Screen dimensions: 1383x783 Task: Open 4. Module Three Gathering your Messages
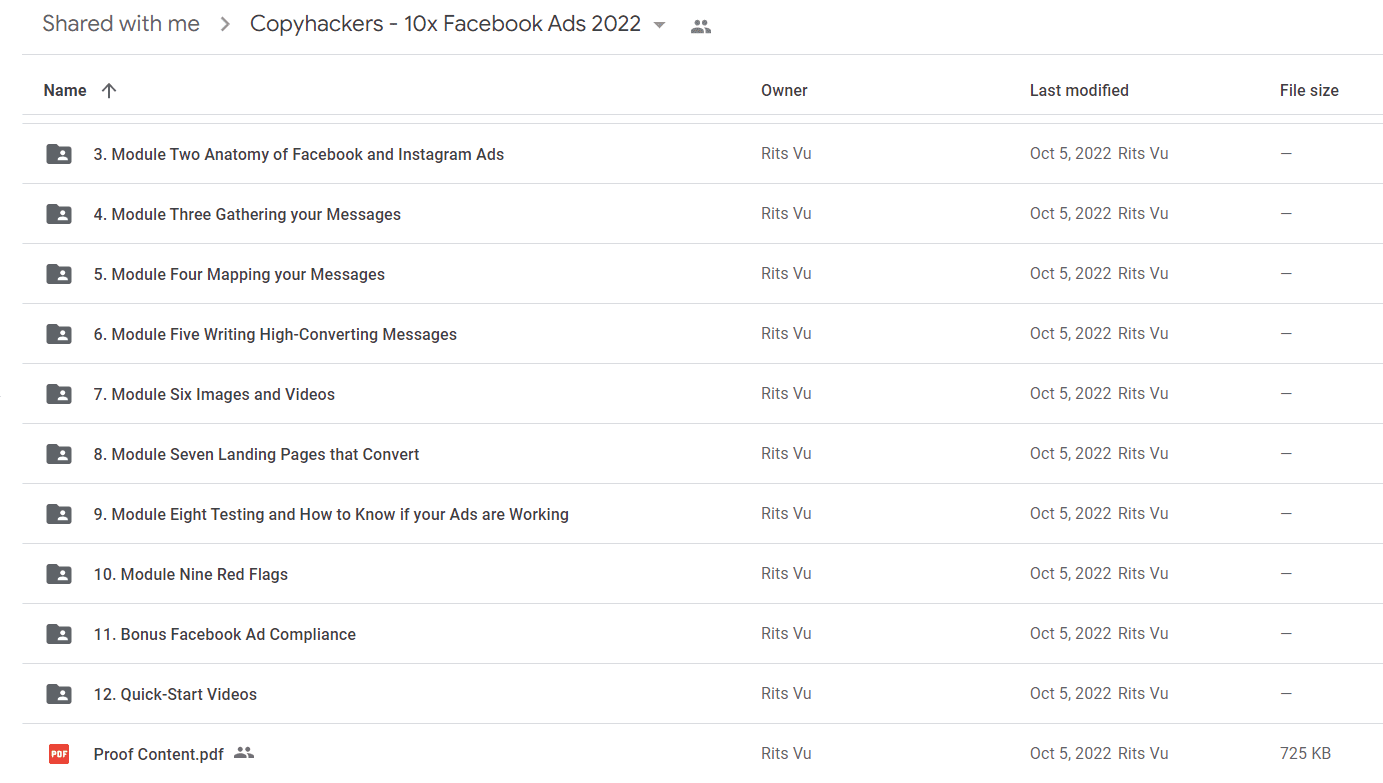point(247,214)
